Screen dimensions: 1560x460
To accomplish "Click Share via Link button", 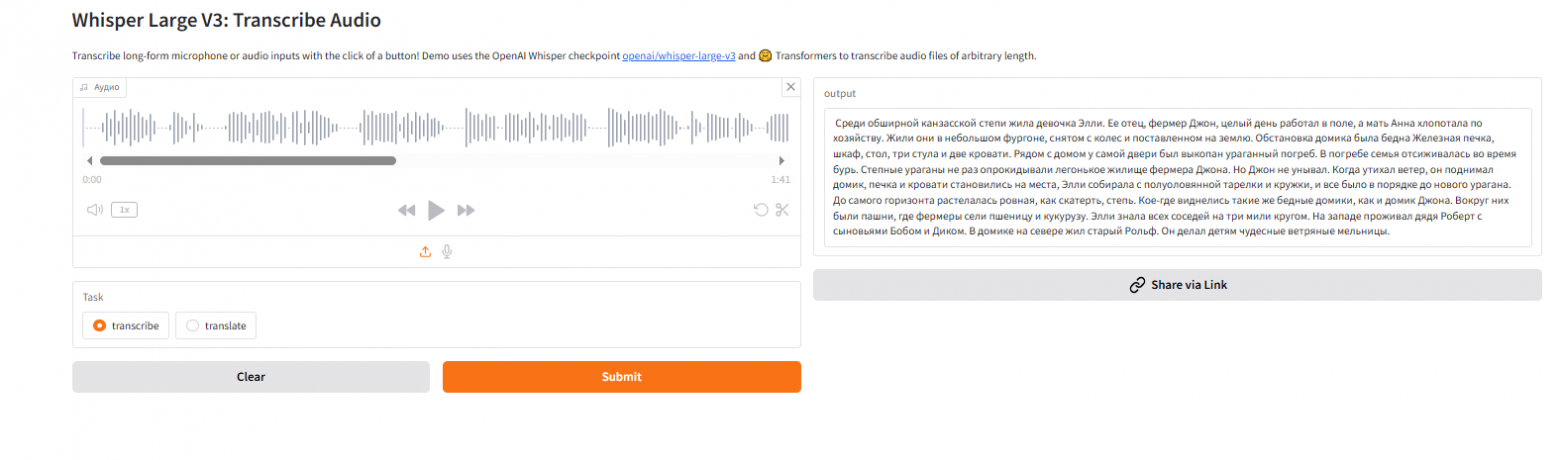I will click(x=1177, y=285).
